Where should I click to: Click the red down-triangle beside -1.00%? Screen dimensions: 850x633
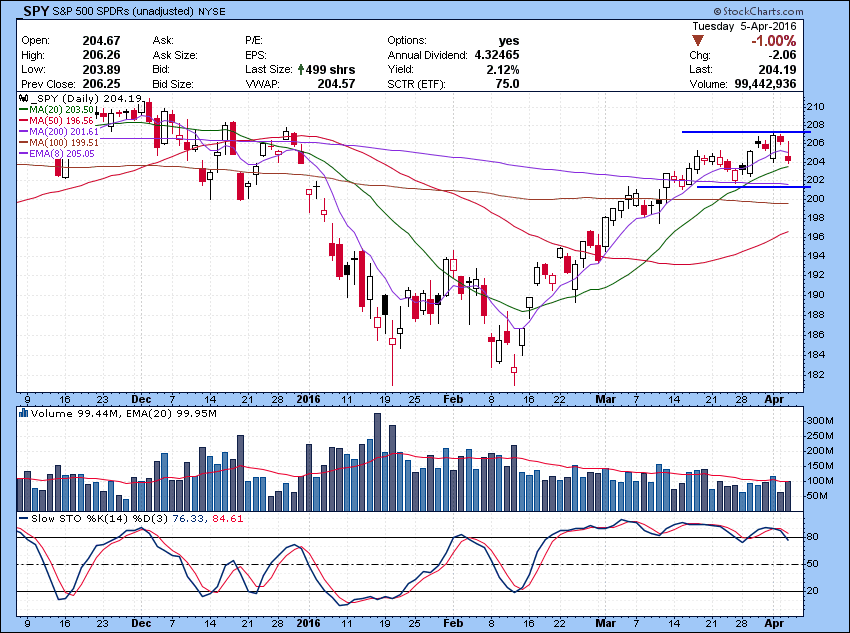point(698,41)
